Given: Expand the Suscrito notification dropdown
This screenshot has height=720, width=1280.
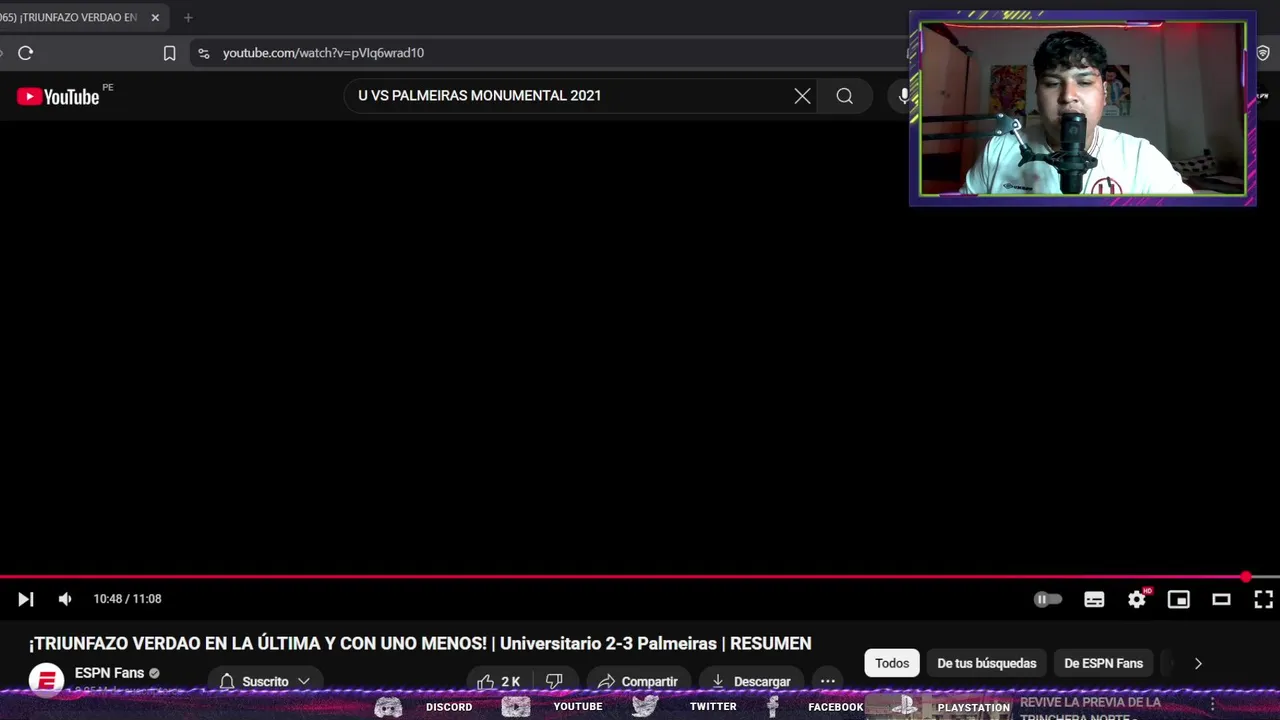Looking at the screenshot, I should point(264,681).
